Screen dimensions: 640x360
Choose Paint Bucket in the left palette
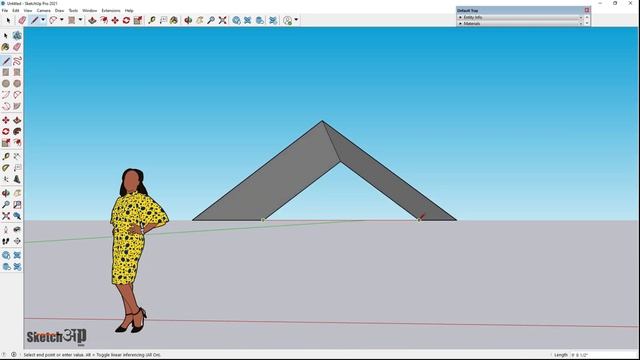point(6,47)
